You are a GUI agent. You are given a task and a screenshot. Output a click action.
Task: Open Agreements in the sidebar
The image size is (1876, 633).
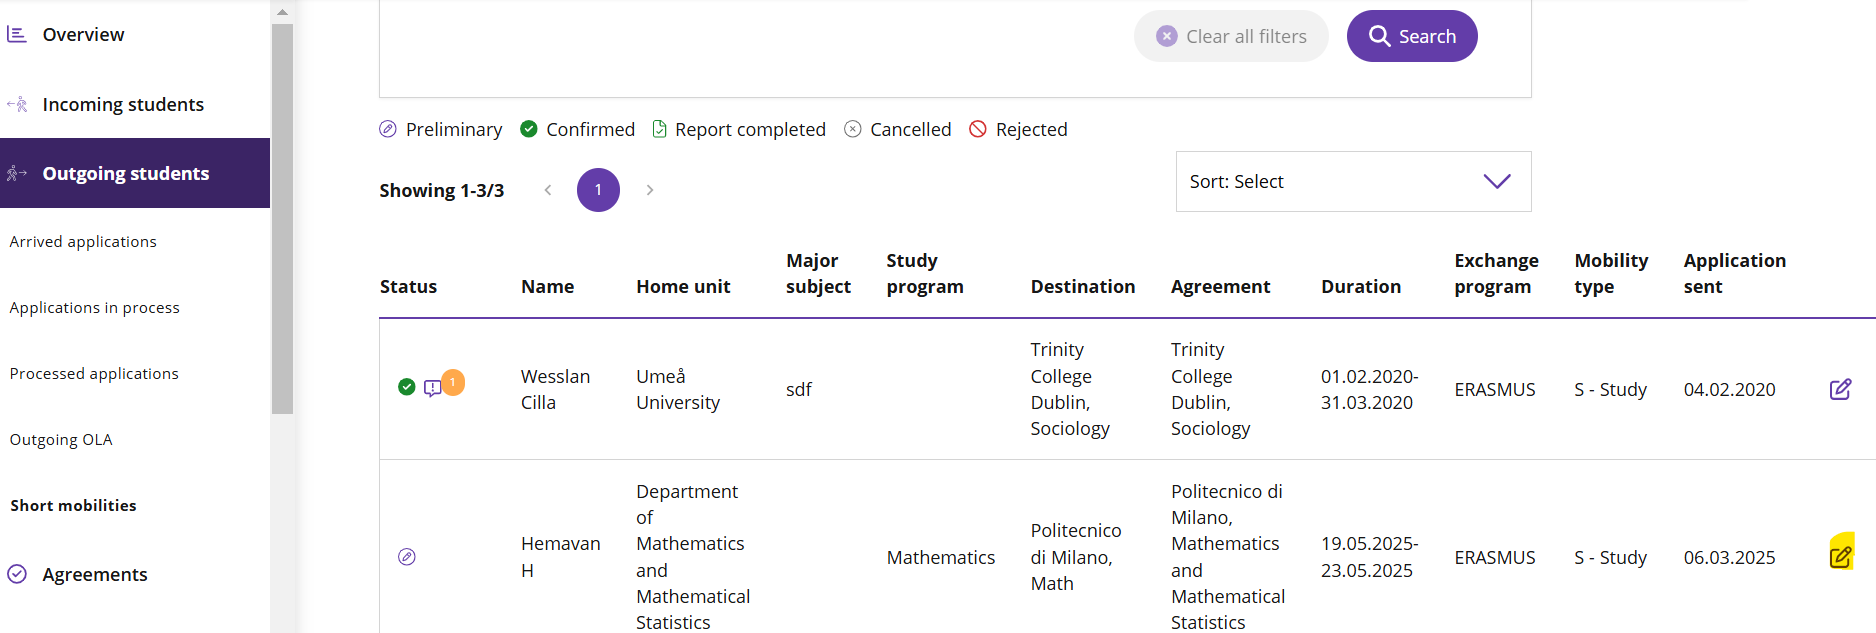click(95, 575)
